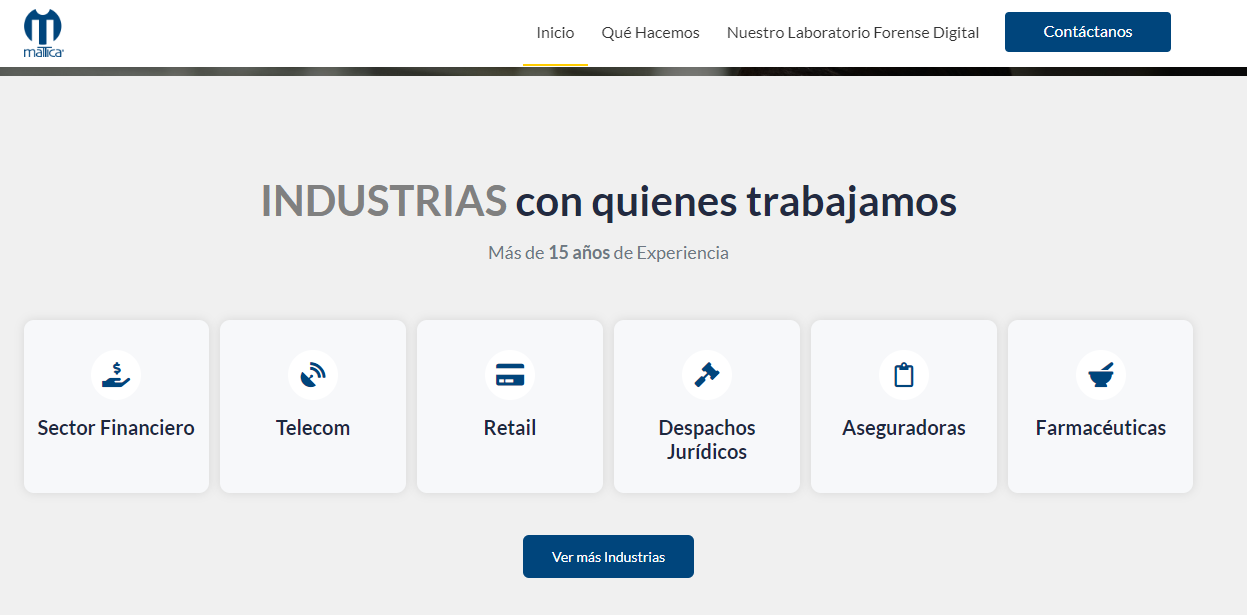Click the hand-with-dollar Sector Financiero icon
Viewport: 1247px width, 615px height.
pos(116,375)
